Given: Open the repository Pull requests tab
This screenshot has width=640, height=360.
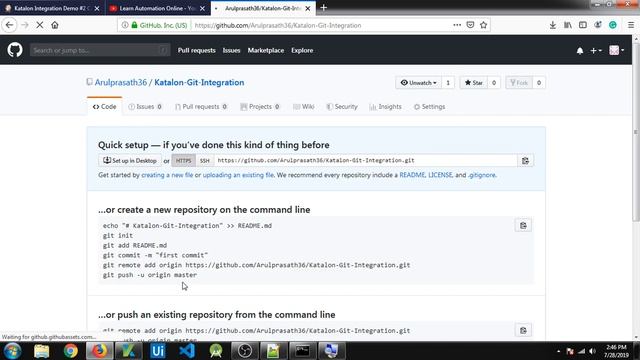Looking at the screenshot, I should 201,107.
